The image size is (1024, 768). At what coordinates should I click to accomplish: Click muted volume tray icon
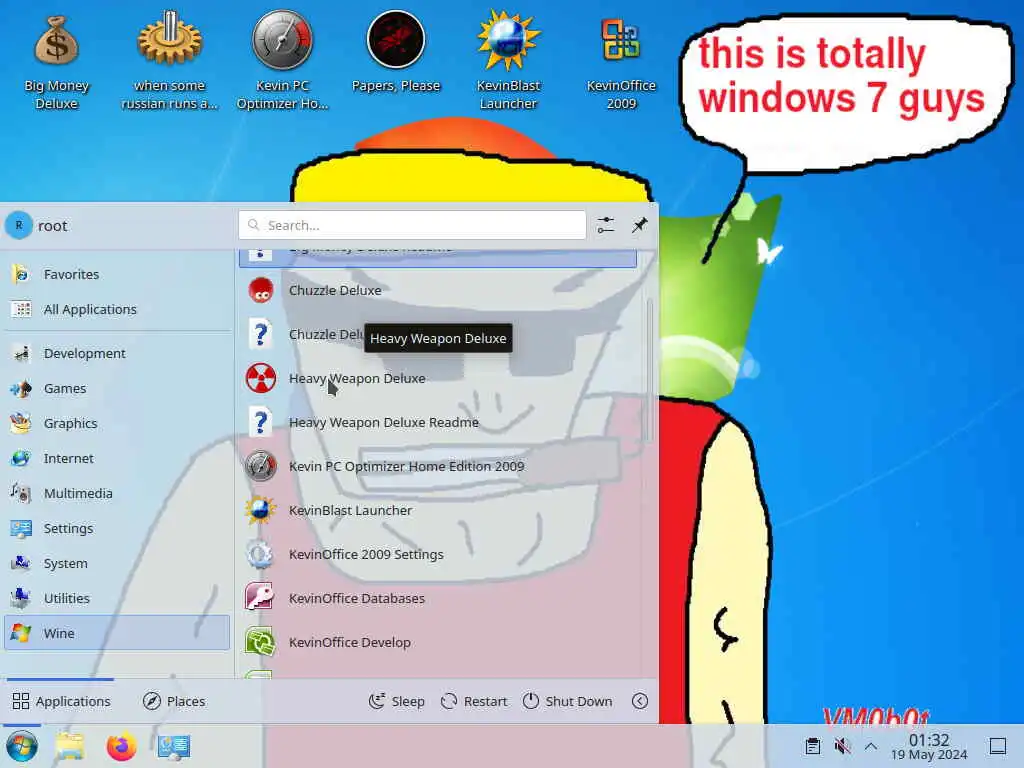tap(842, 746)
